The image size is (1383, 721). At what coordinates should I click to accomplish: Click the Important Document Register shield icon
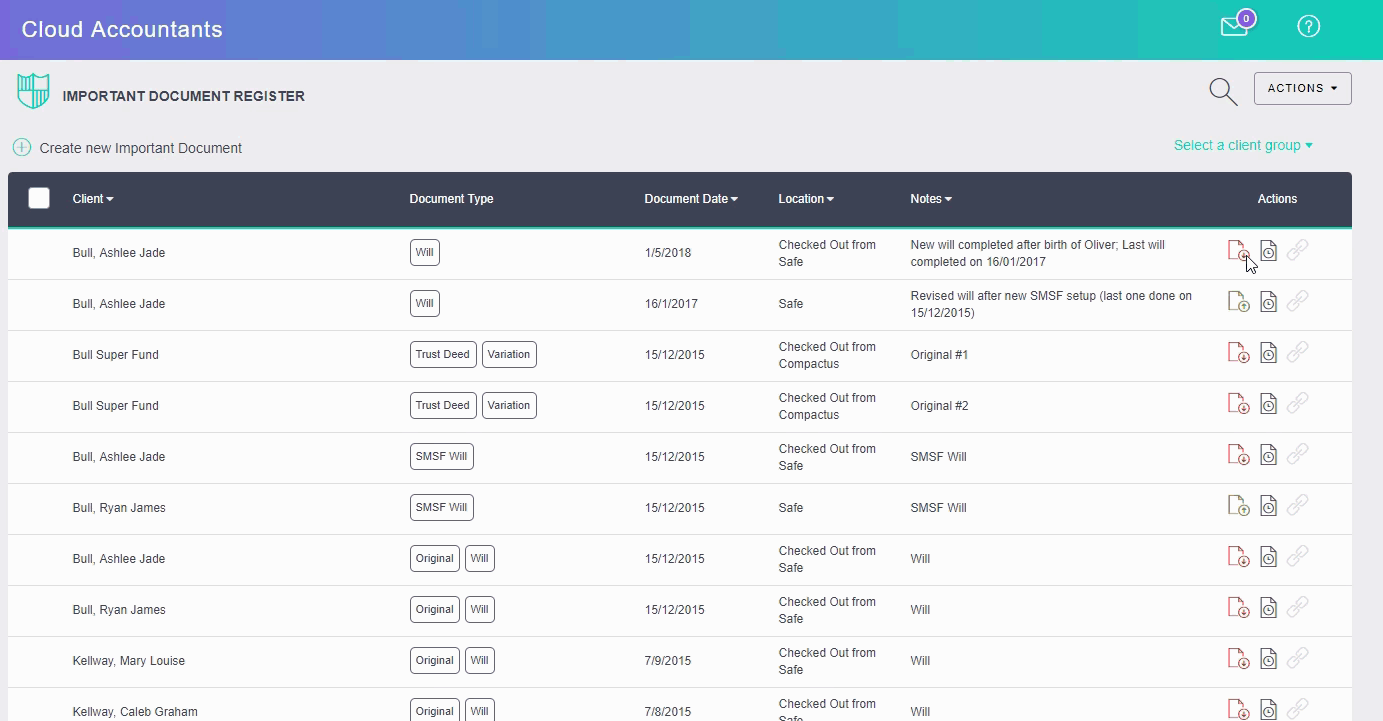tap(33, 91)
